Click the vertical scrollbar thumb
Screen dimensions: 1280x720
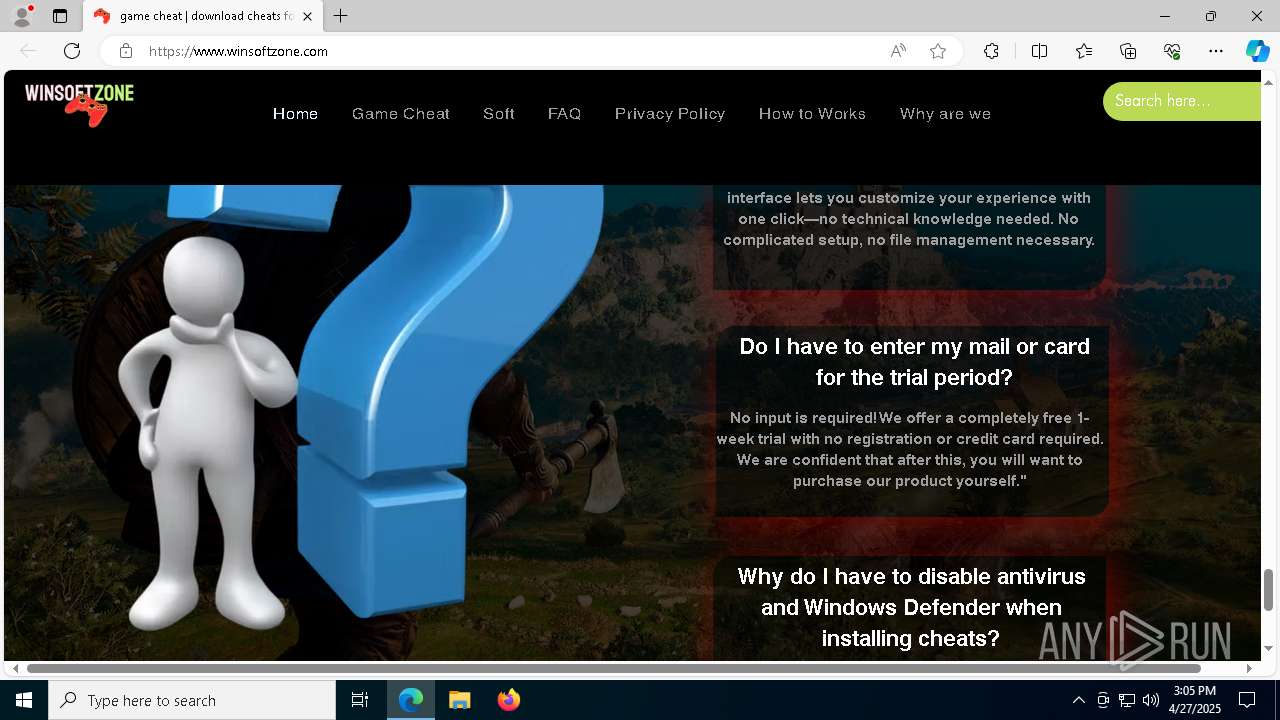tap(1269, 590)
